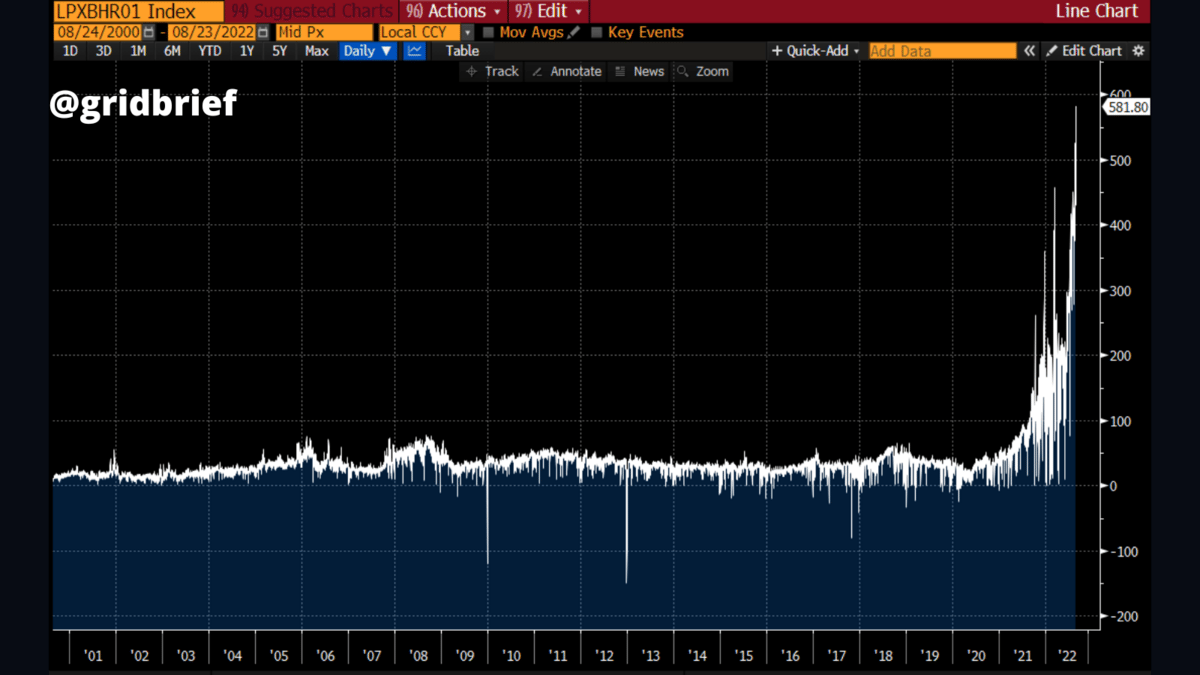Click the start date field 08/24/2000
This screenshot has width=1200, height=675.
[x=97, y=32]
